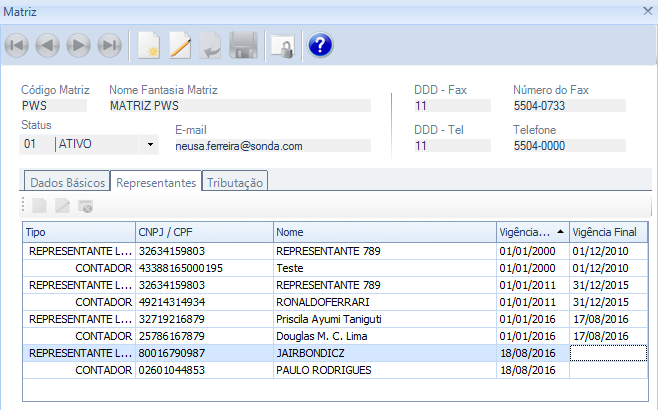
Task: Click the E-mail field with neusa.ferreira@sonda.com
Action: [x=272, y=146]
